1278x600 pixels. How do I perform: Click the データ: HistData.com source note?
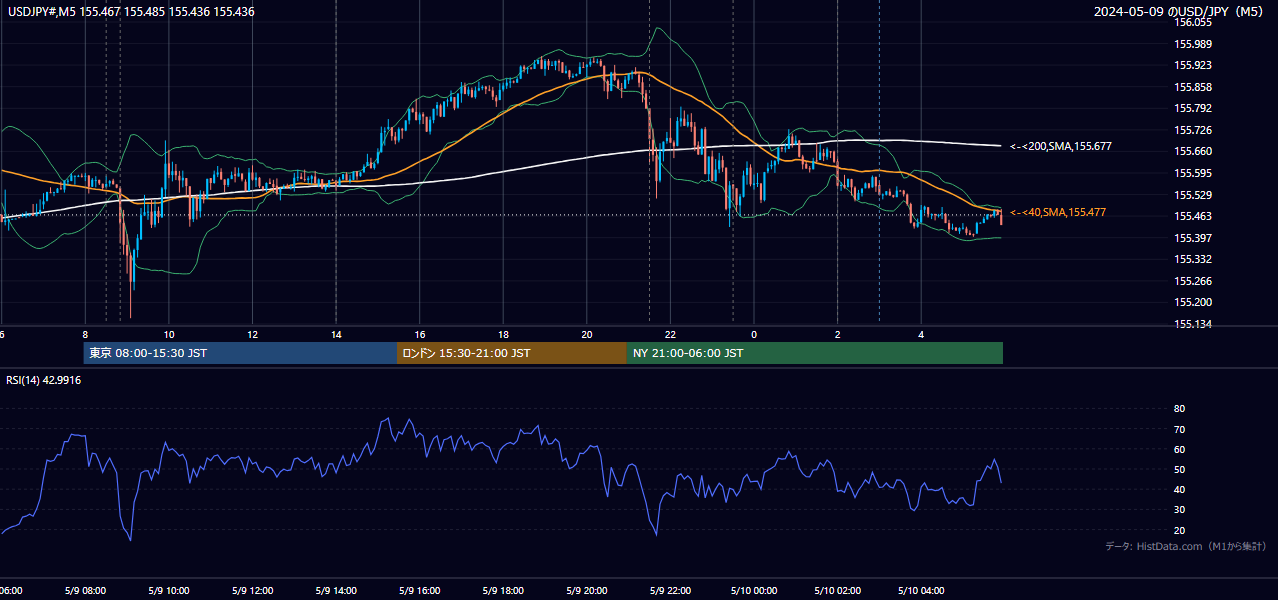[x=1186, y=546]
